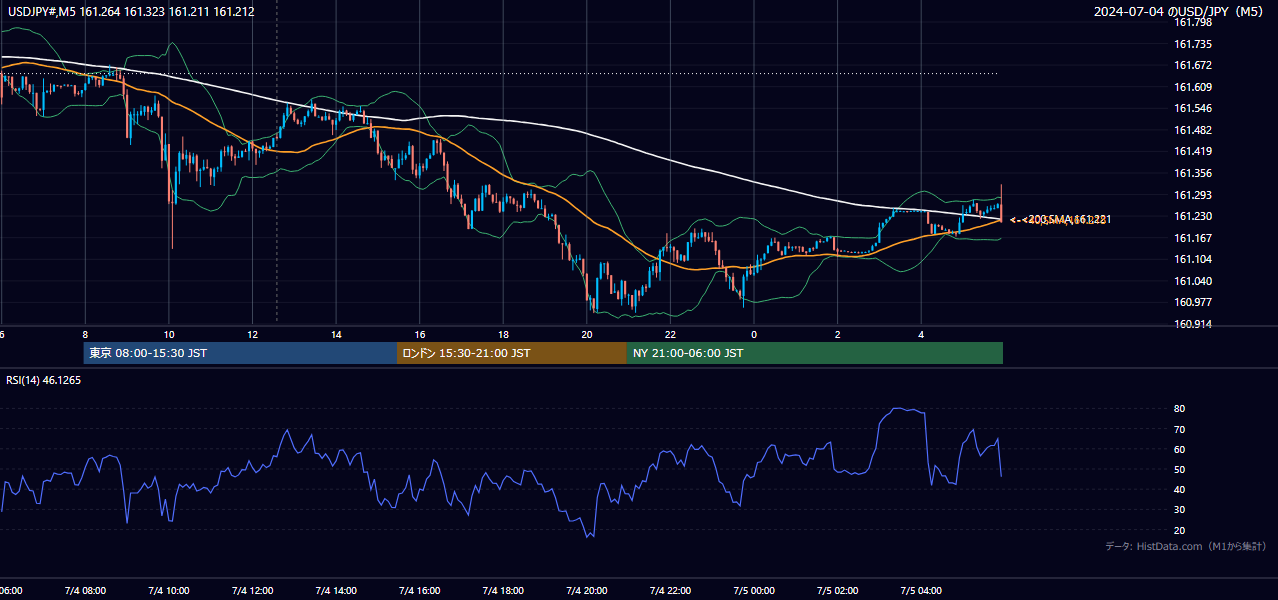
Task: Click the RSI scale value 20
Action: point(1180,530)
